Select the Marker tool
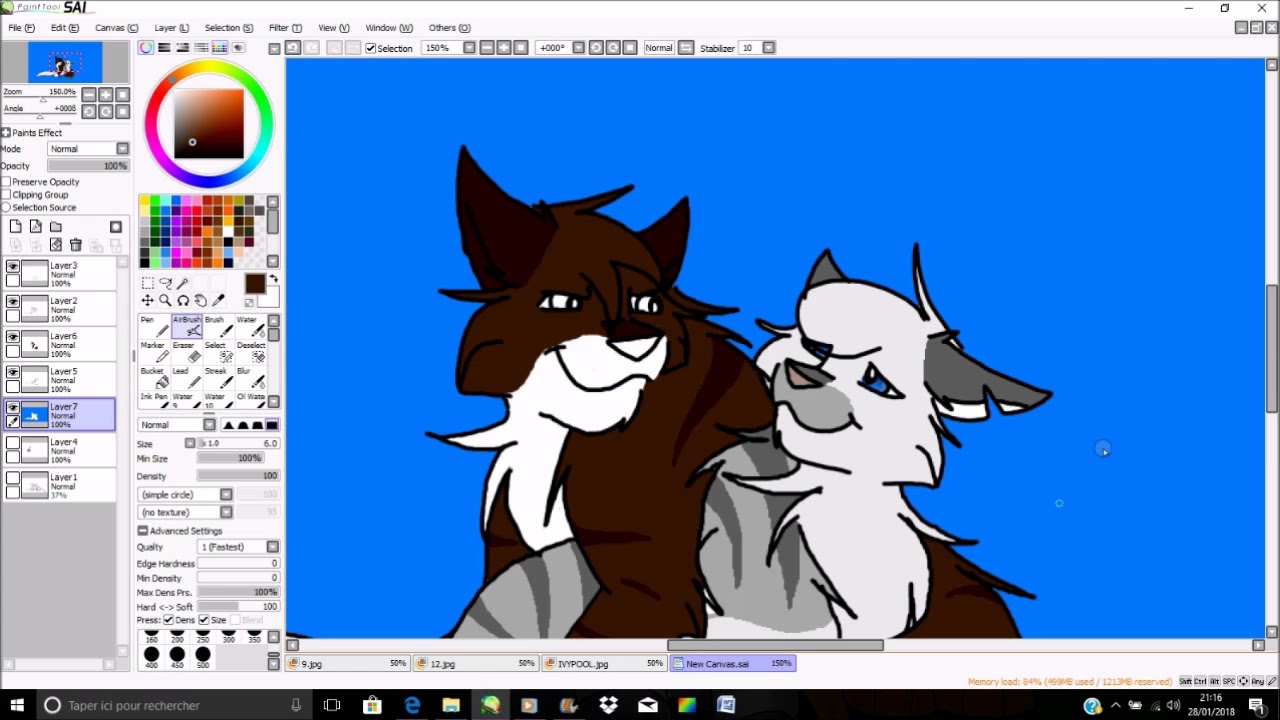 tap(154, 352)
